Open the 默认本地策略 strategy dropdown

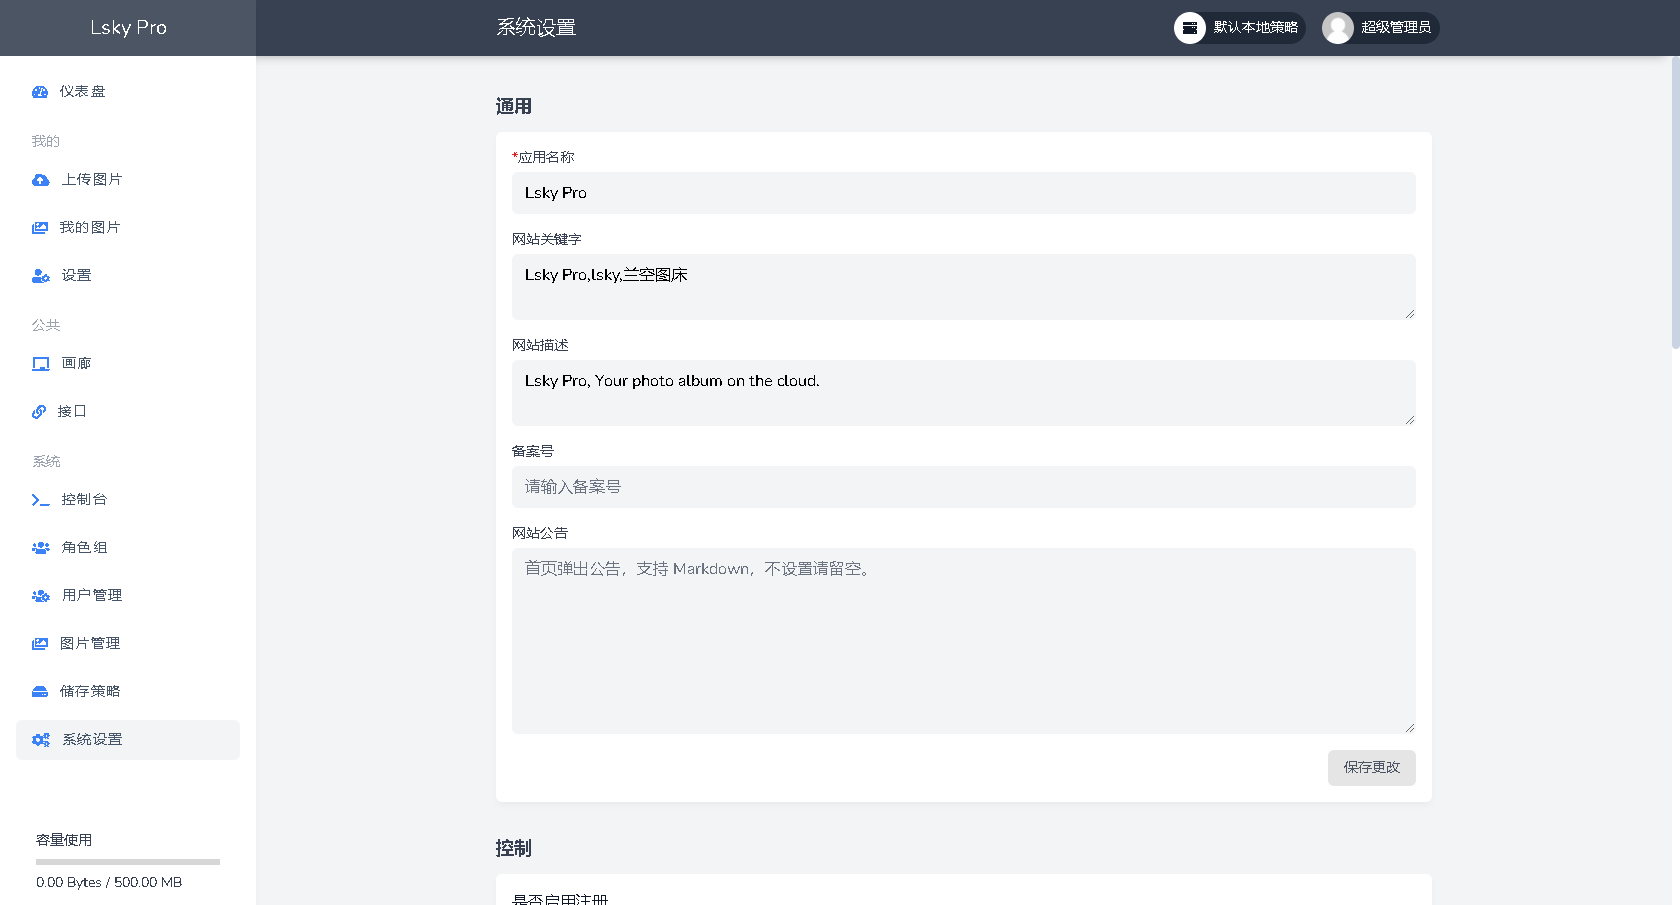pyautogui.click(x=1240, y=28)
